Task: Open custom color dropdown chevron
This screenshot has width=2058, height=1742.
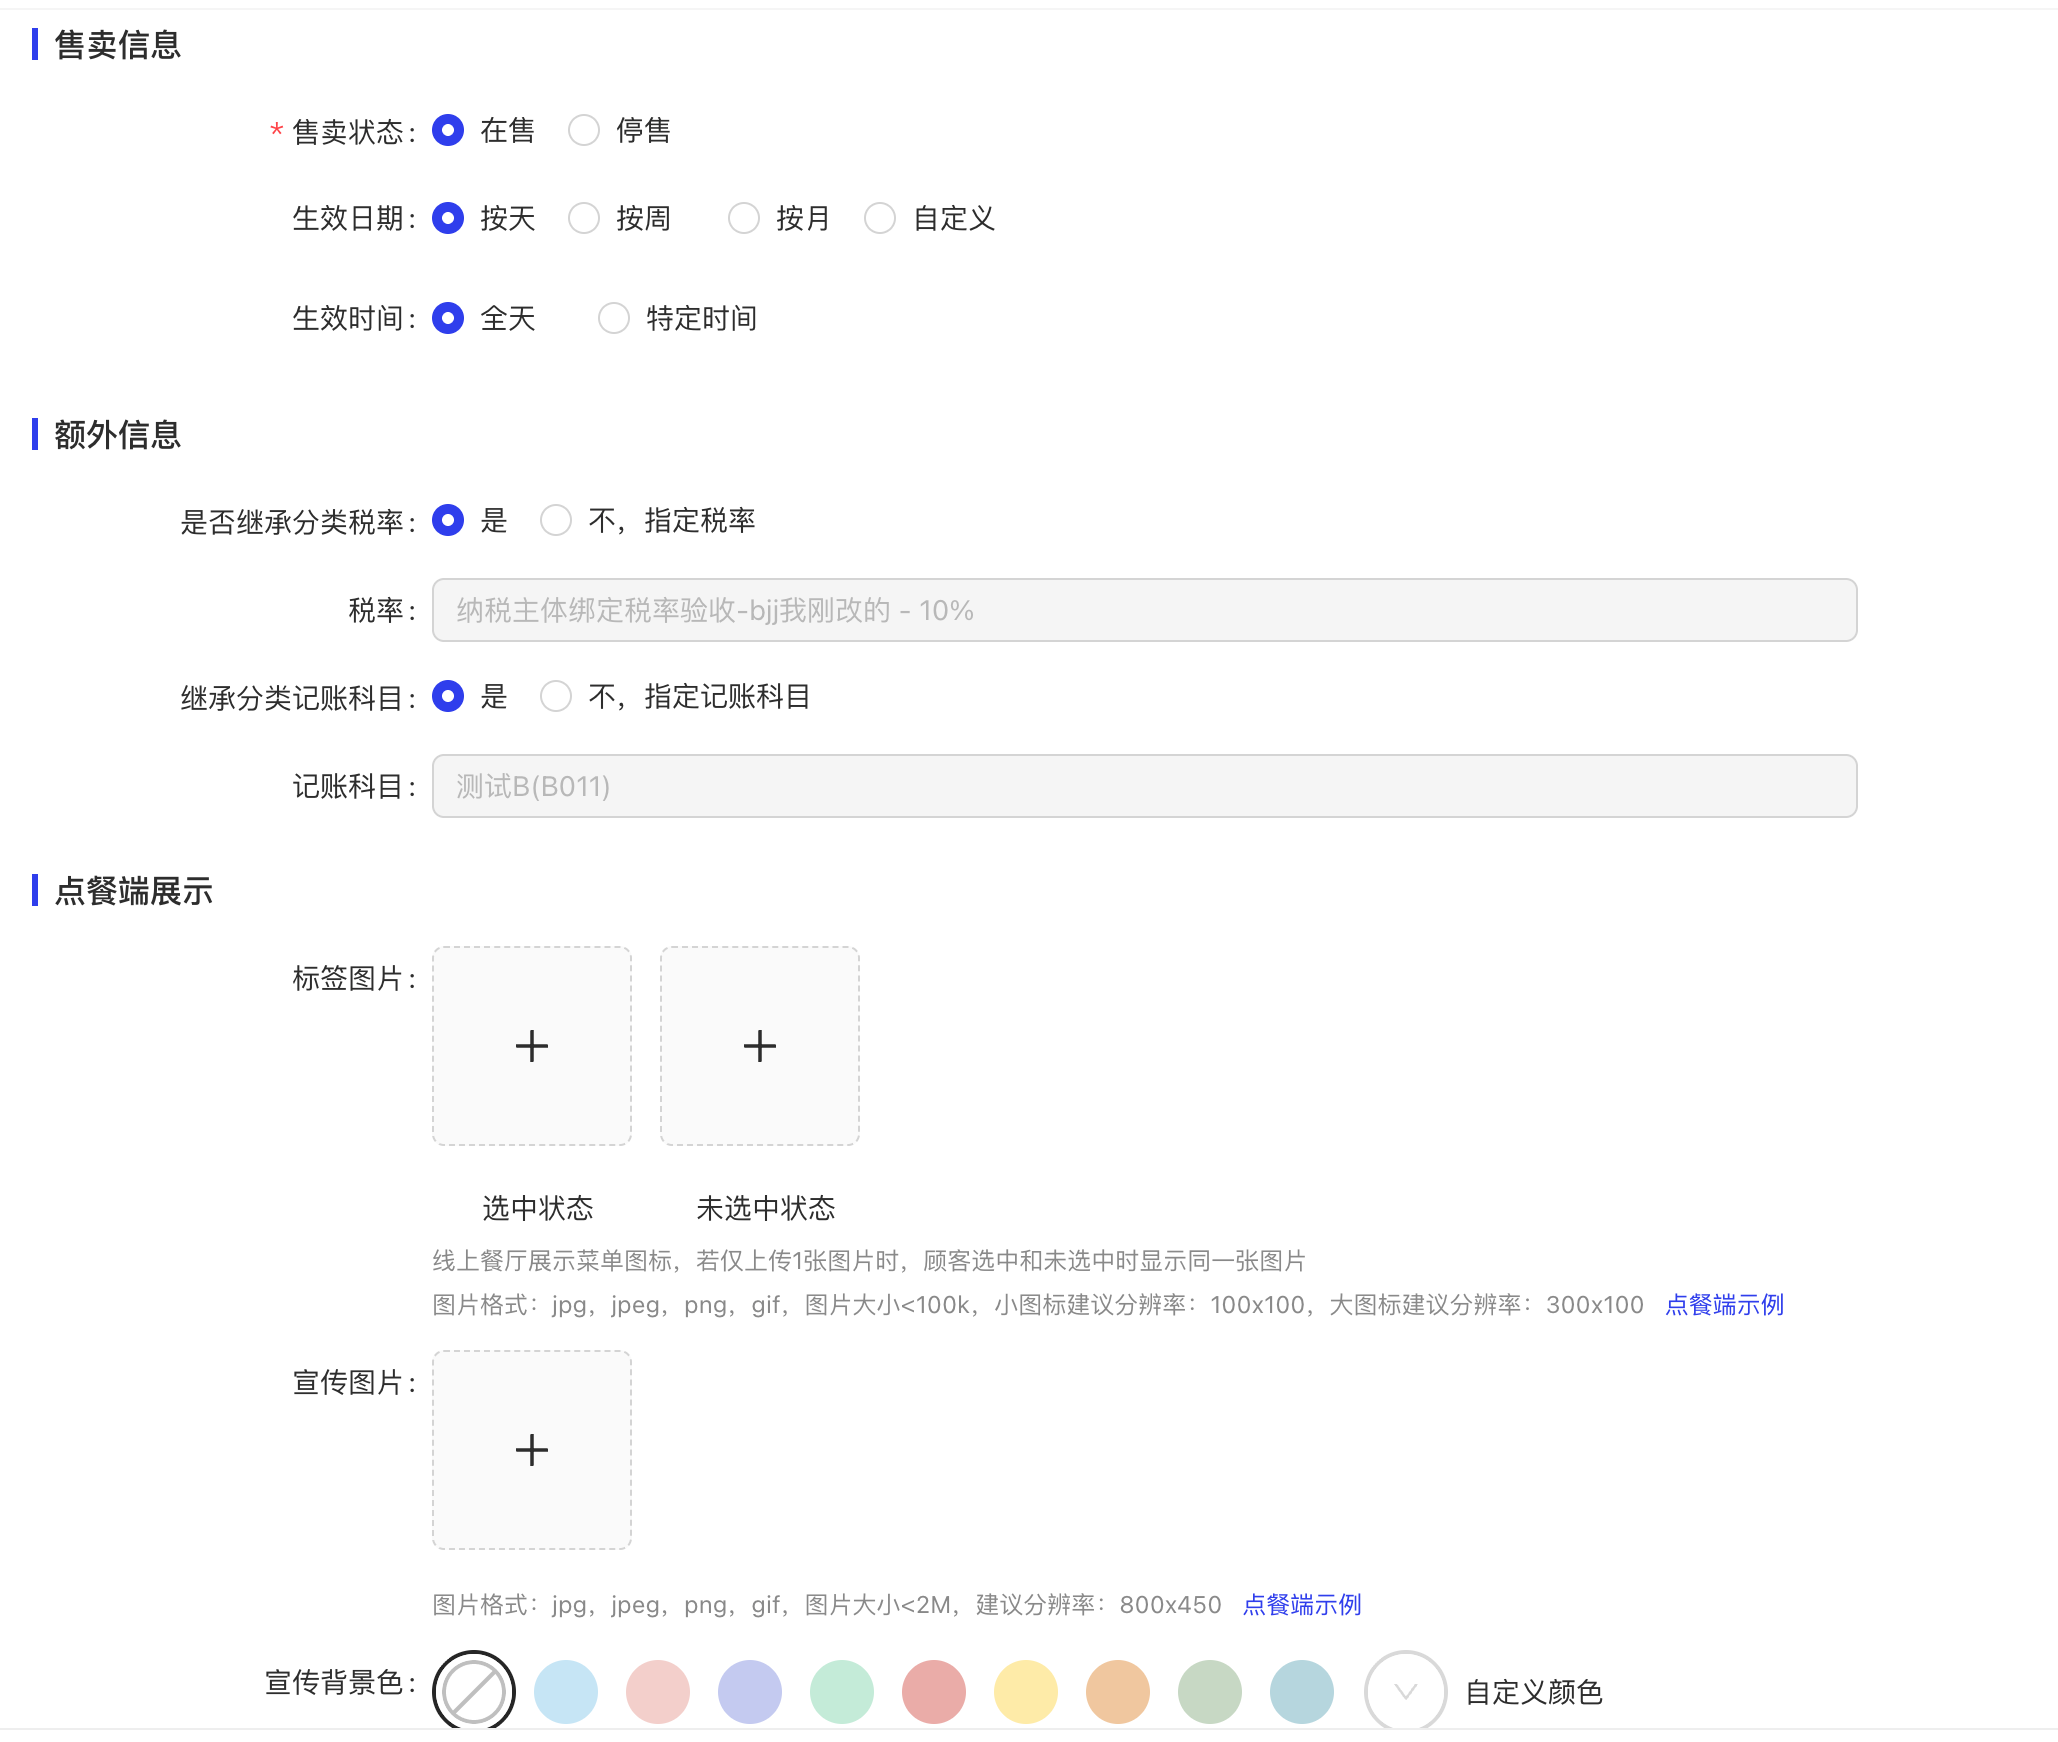Action: [x=1405, y=1691]
